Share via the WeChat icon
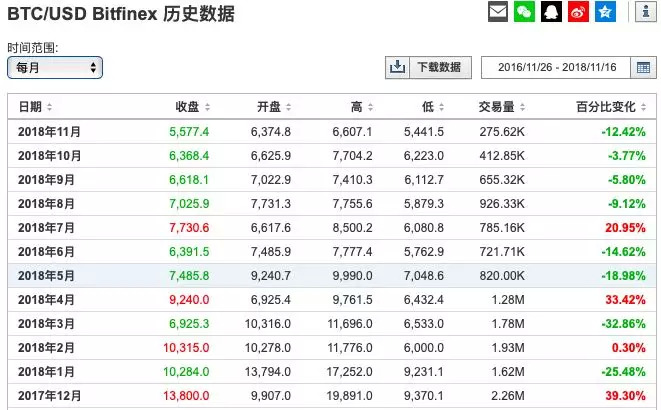The height and width of the screenshot is (410, 661). (x=525, y=12)
